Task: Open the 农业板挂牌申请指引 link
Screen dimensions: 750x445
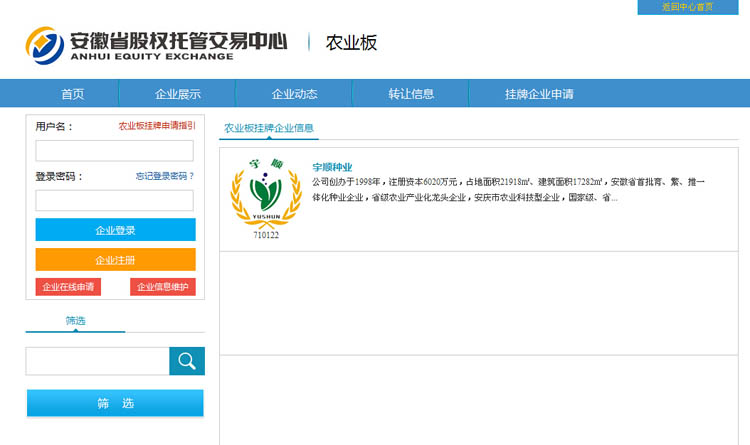Action: 157,126
